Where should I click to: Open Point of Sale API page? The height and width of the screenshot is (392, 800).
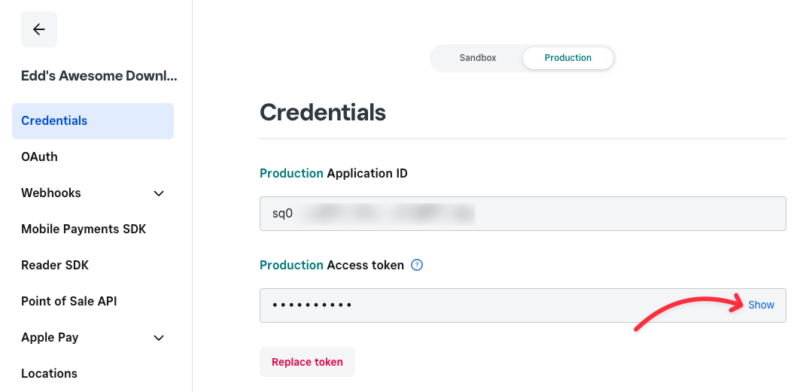[x=69, y=301]
